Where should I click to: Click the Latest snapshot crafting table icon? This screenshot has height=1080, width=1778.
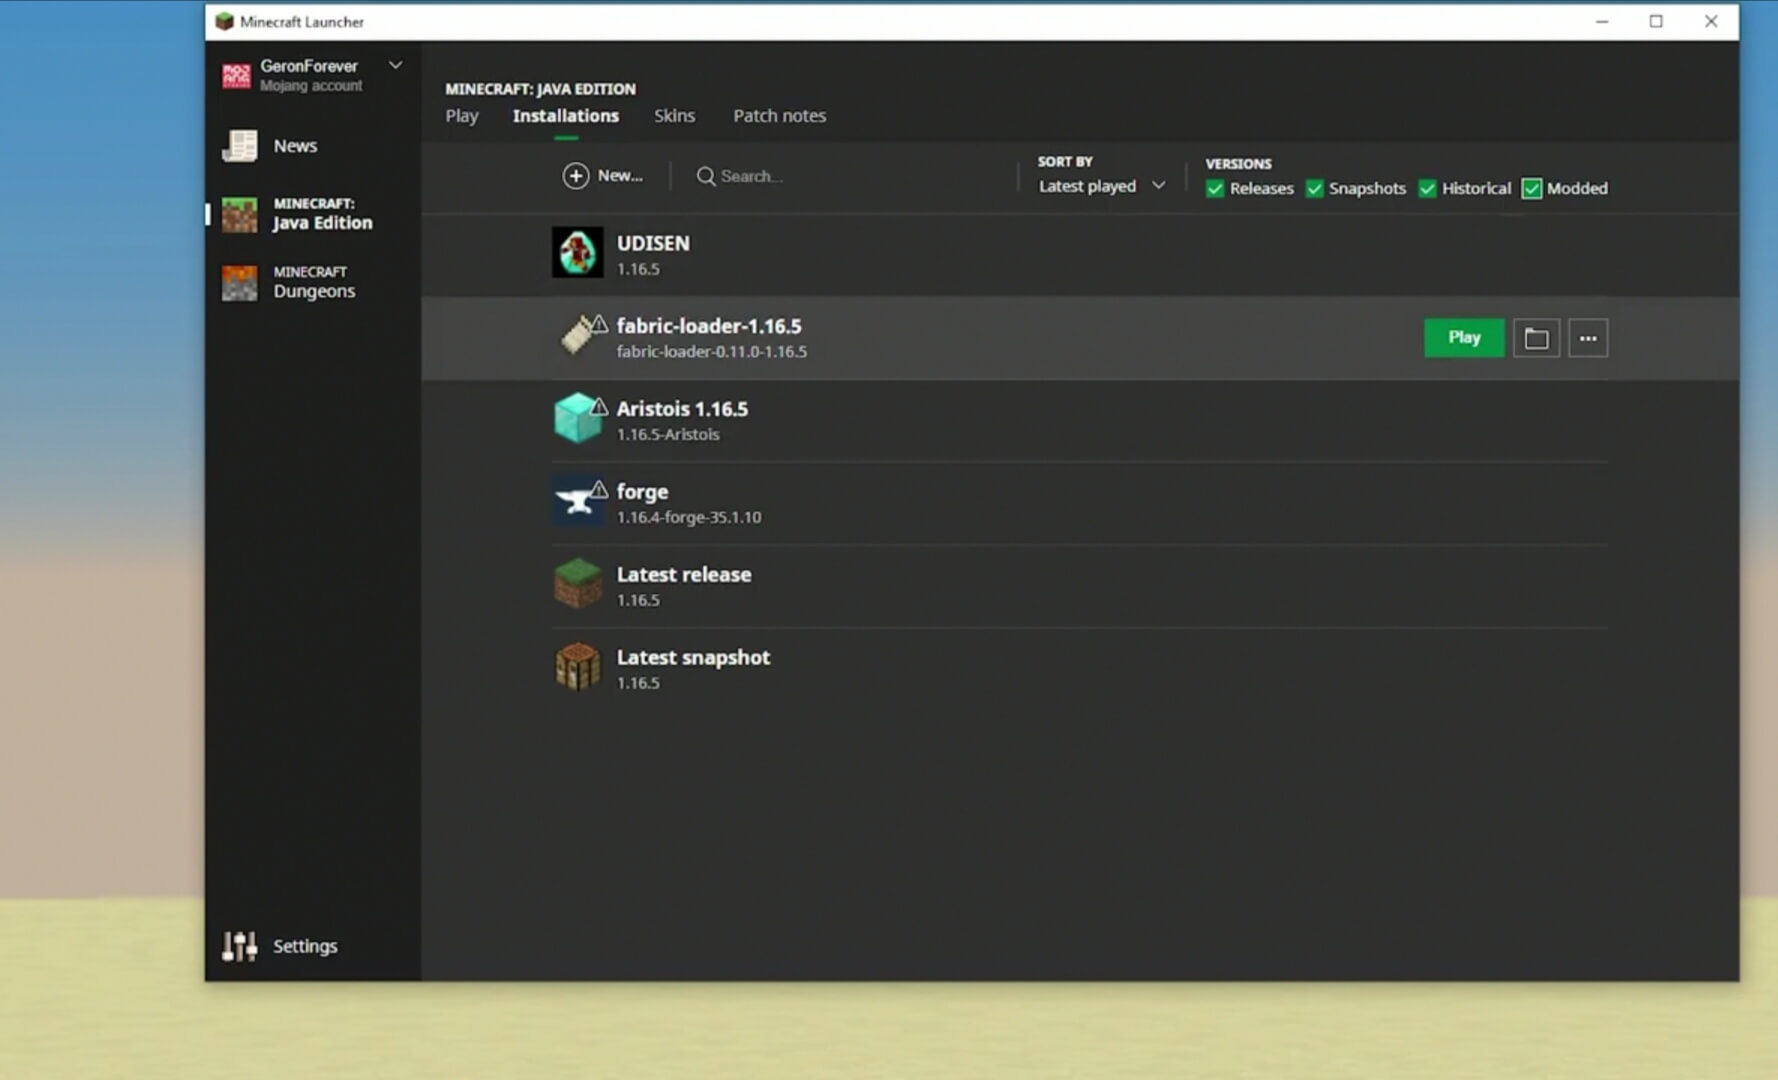[x=577, y=667]
